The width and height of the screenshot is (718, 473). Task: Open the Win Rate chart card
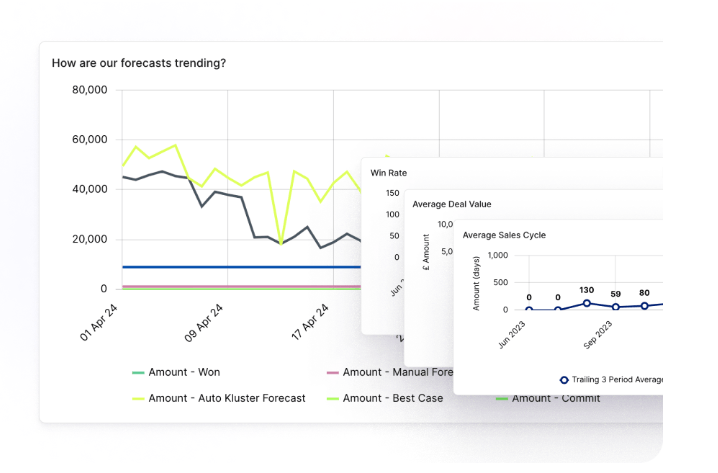388,173
